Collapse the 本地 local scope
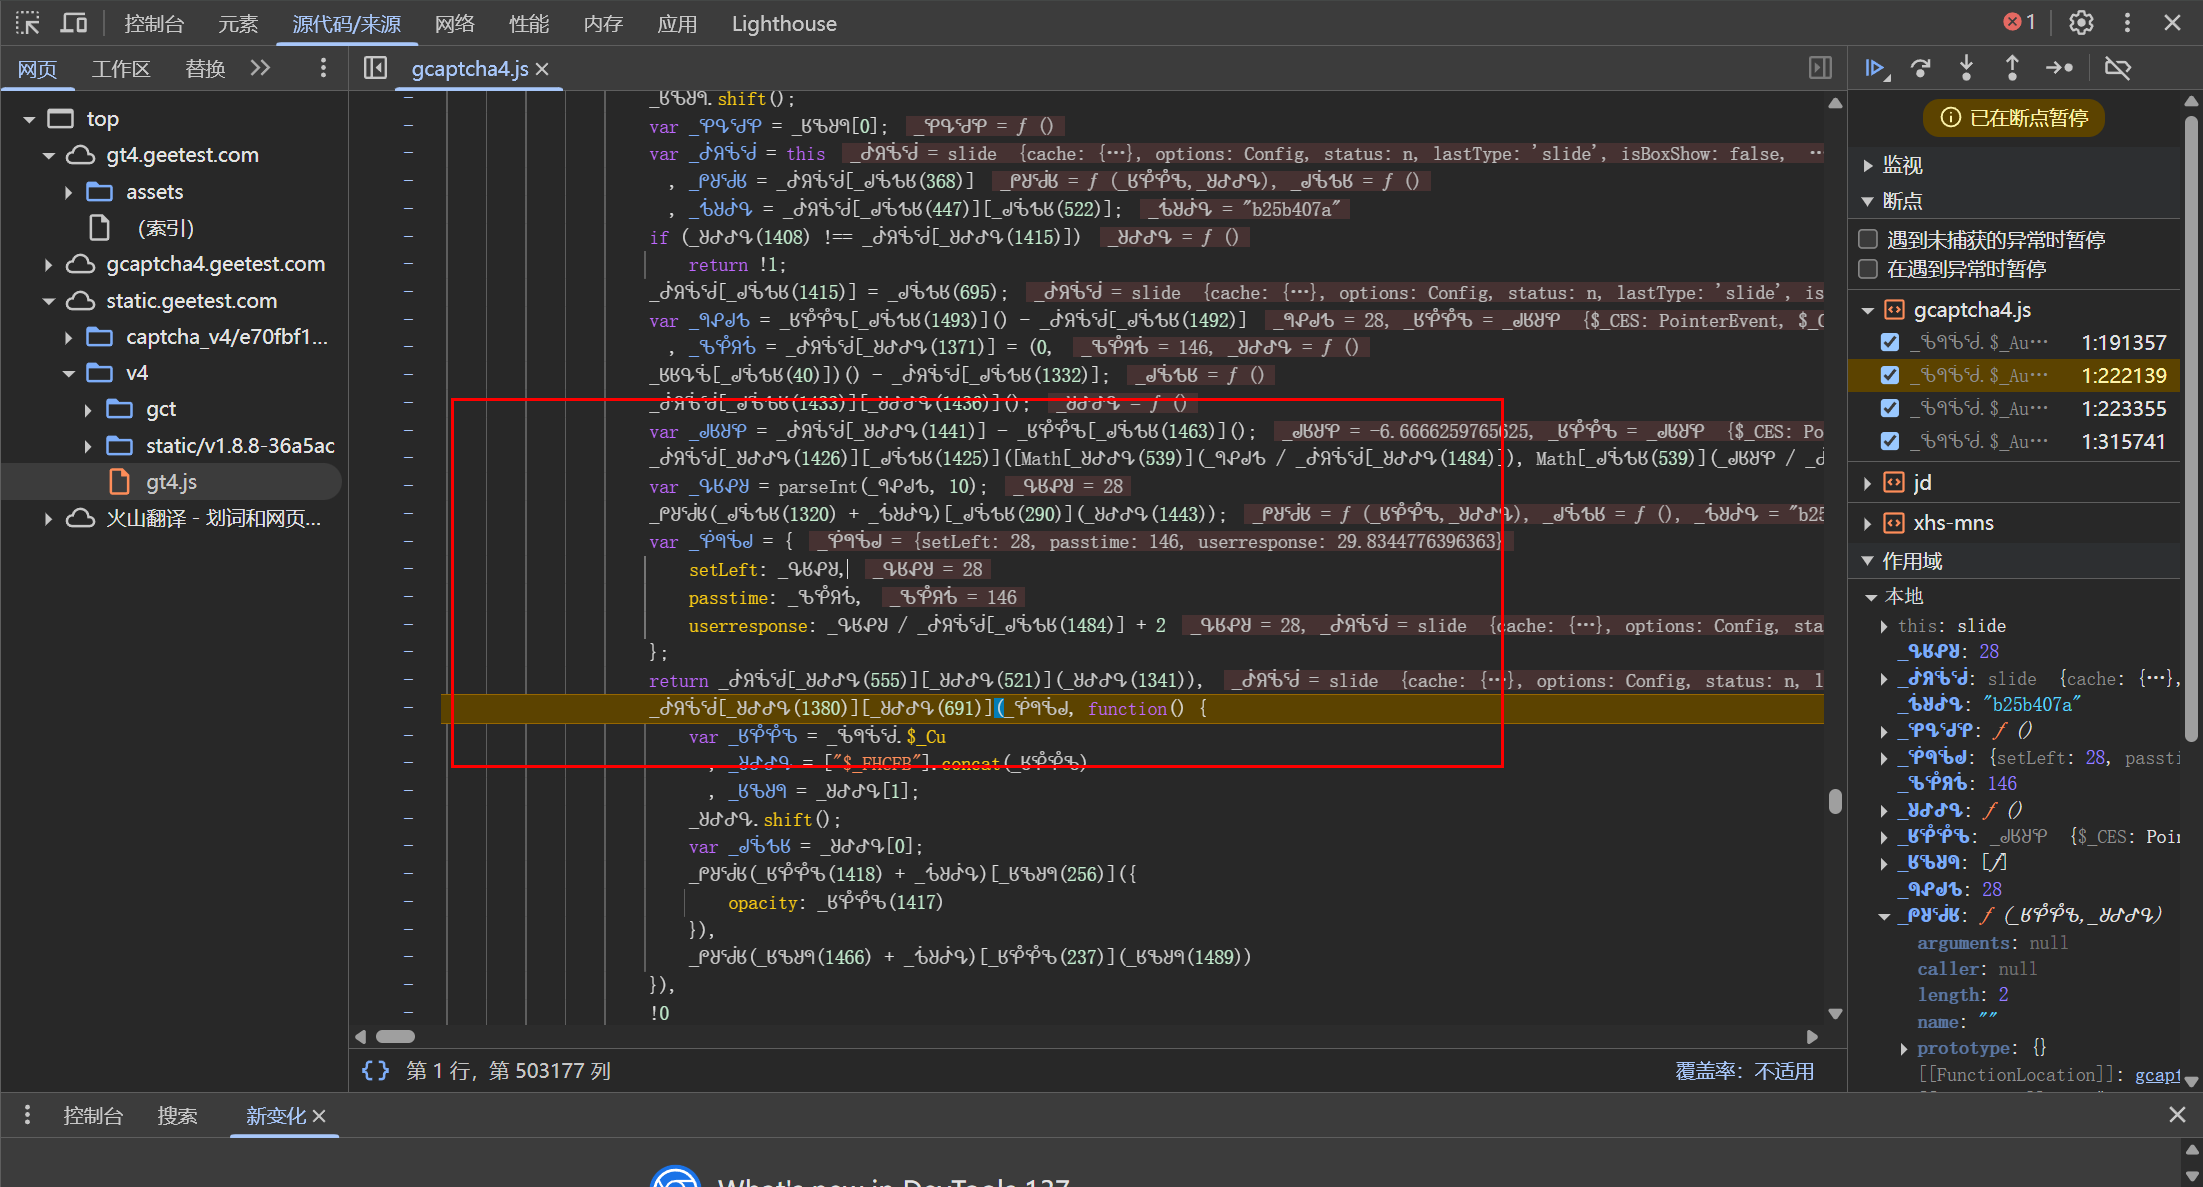 [x=1871, y=597]
